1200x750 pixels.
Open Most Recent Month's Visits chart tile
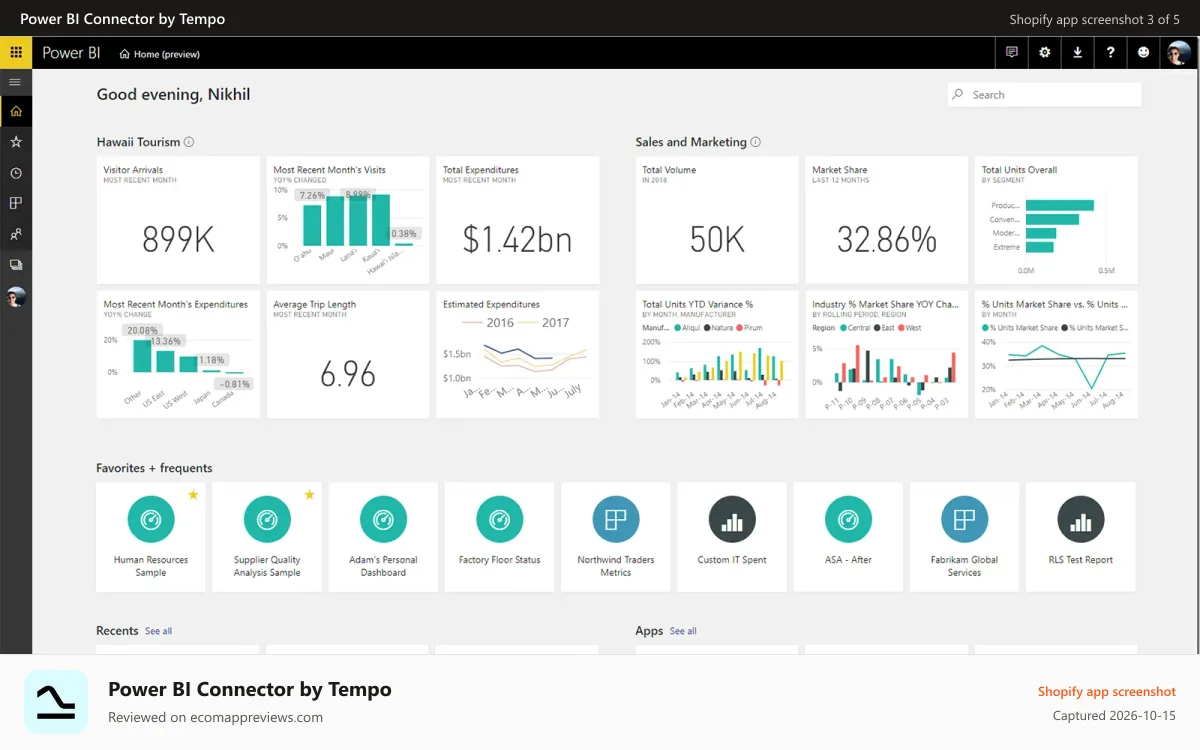click(x=348, y=220)
